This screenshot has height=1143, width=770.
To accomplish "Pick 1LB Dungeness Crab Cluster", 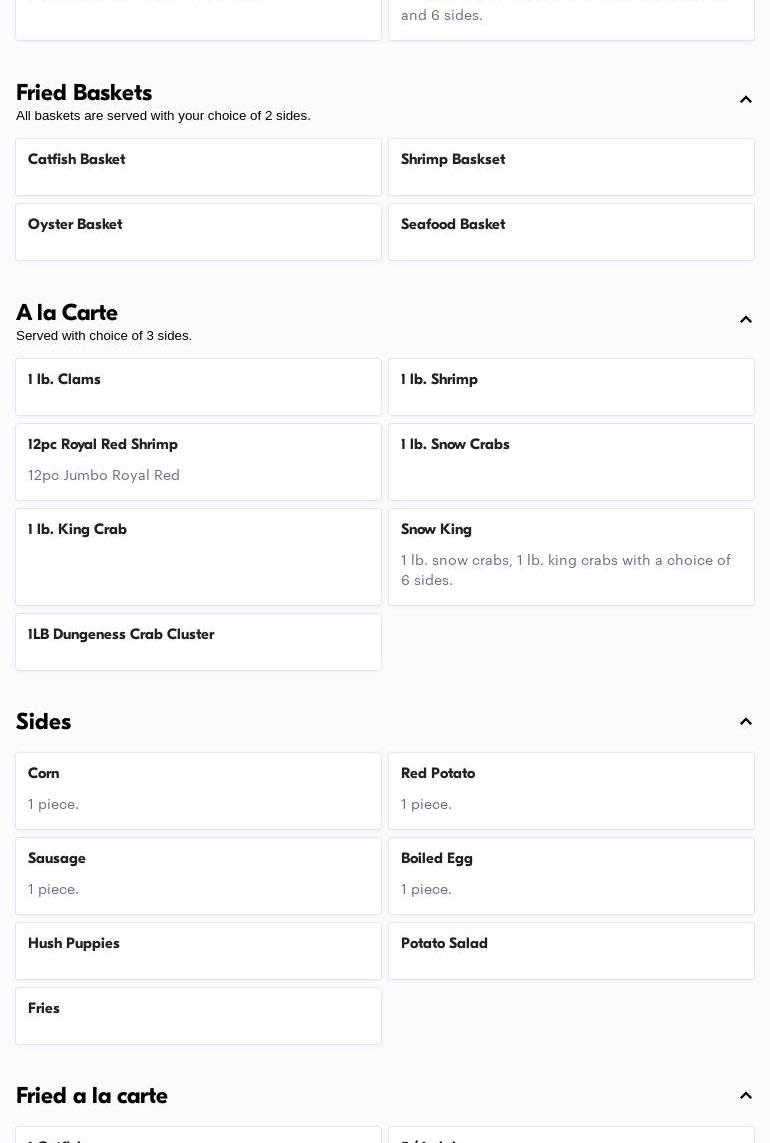I will (x=198, y=642).
